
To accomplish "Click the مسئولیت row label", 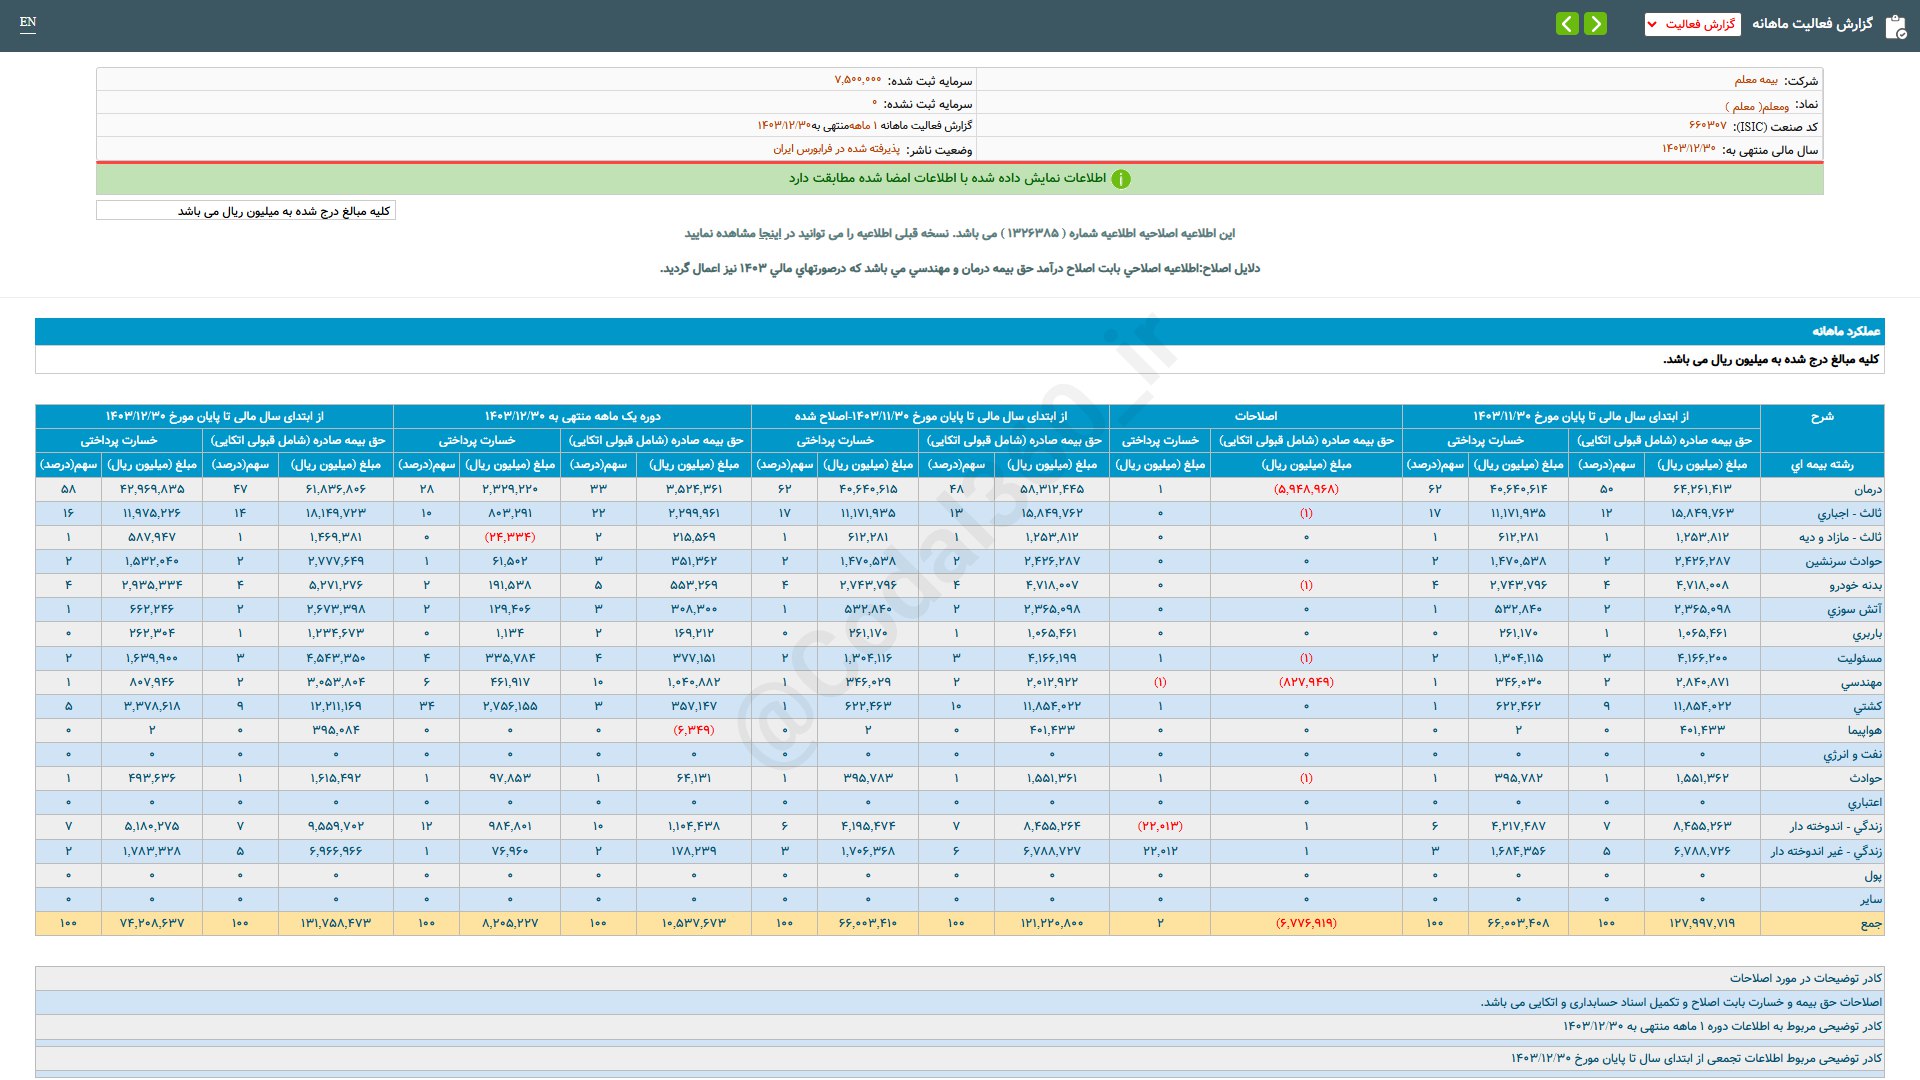I will point(1859,658).
